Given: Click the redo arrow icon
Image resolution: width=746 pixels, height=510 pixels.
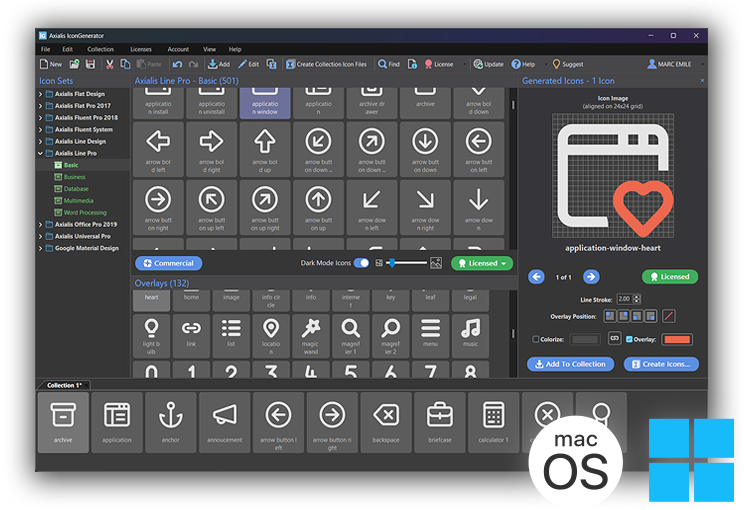Looking at the screenshot, I should 193,64.
